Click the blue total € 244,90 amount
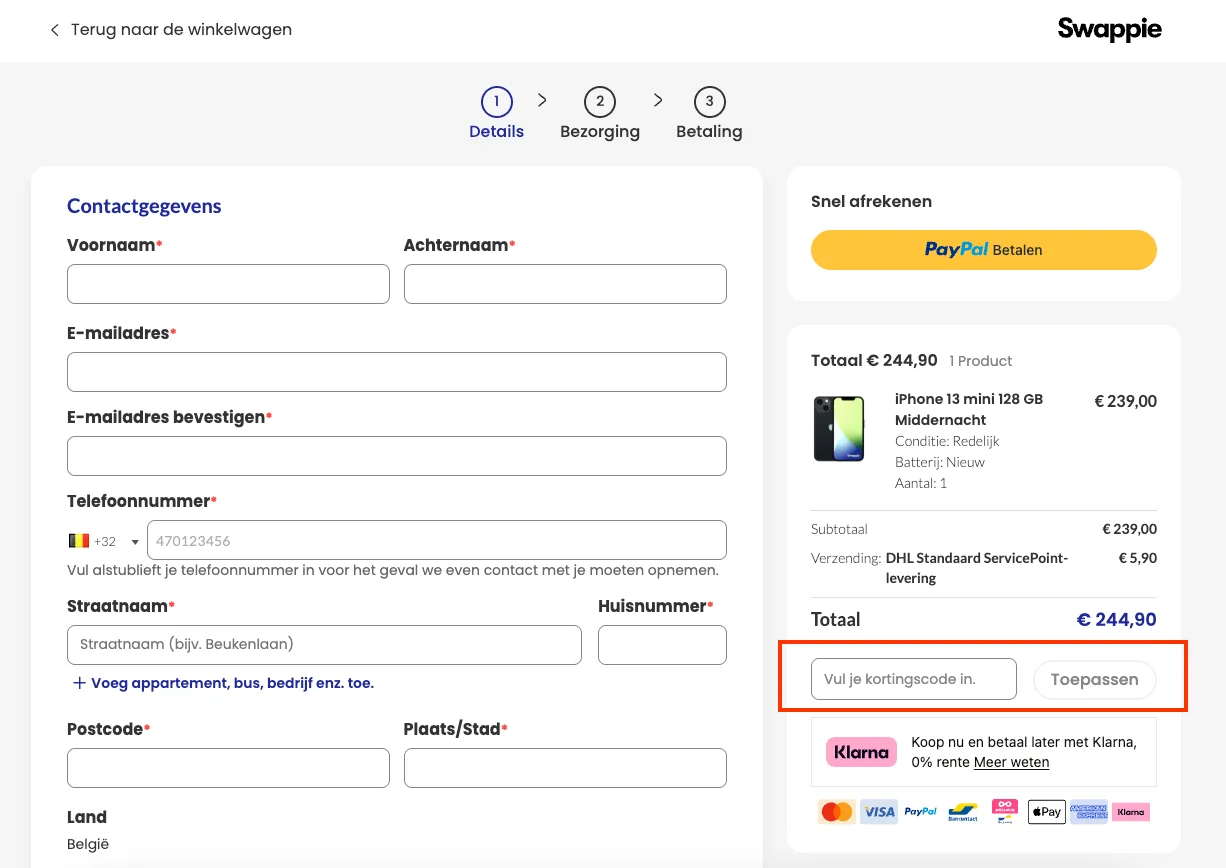 [x=1116, y=620]
